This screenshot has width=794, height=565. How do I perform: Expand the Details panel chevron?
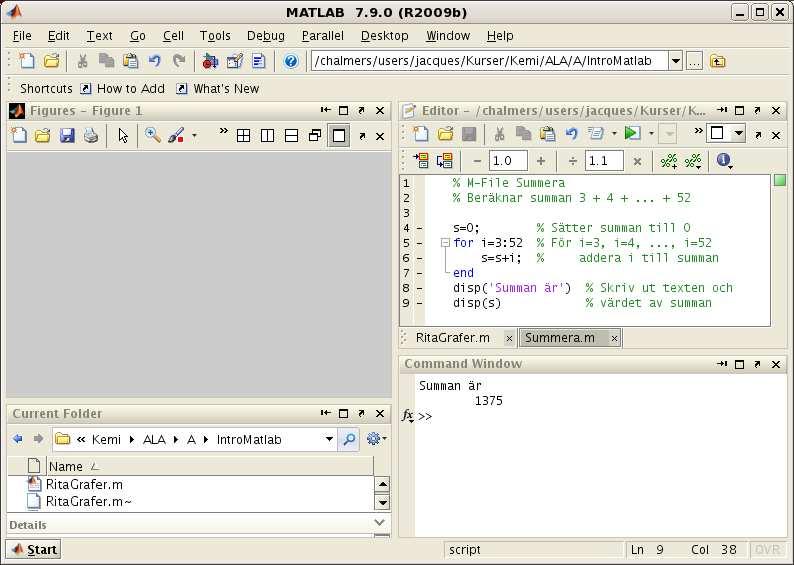[x=379, y=522]
